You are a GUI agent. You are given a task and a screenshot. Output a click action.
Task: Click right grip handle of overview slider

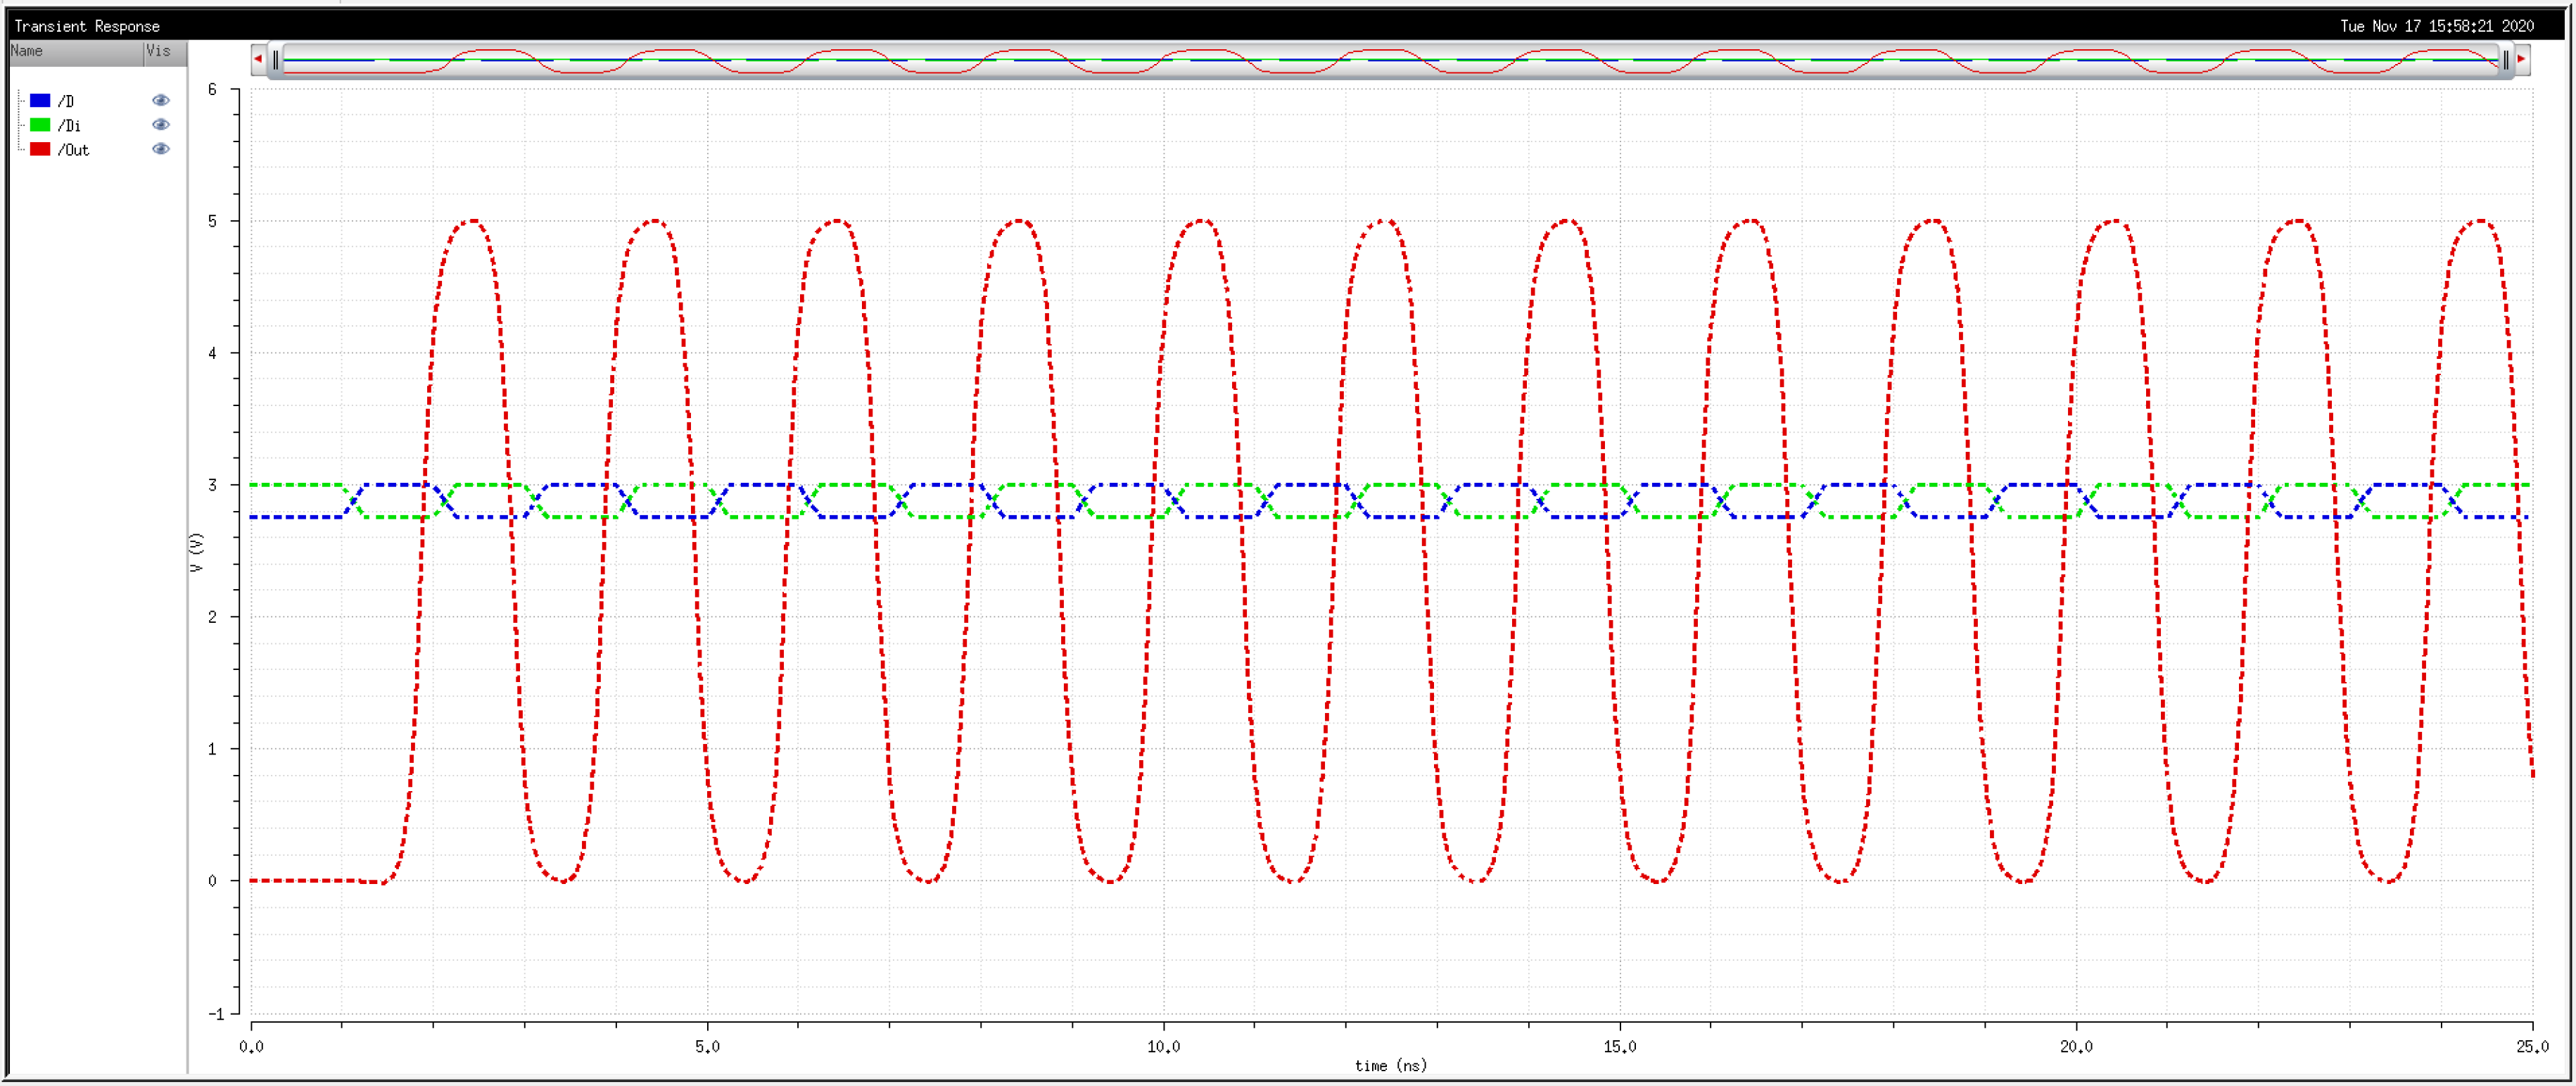[2505, 61]
